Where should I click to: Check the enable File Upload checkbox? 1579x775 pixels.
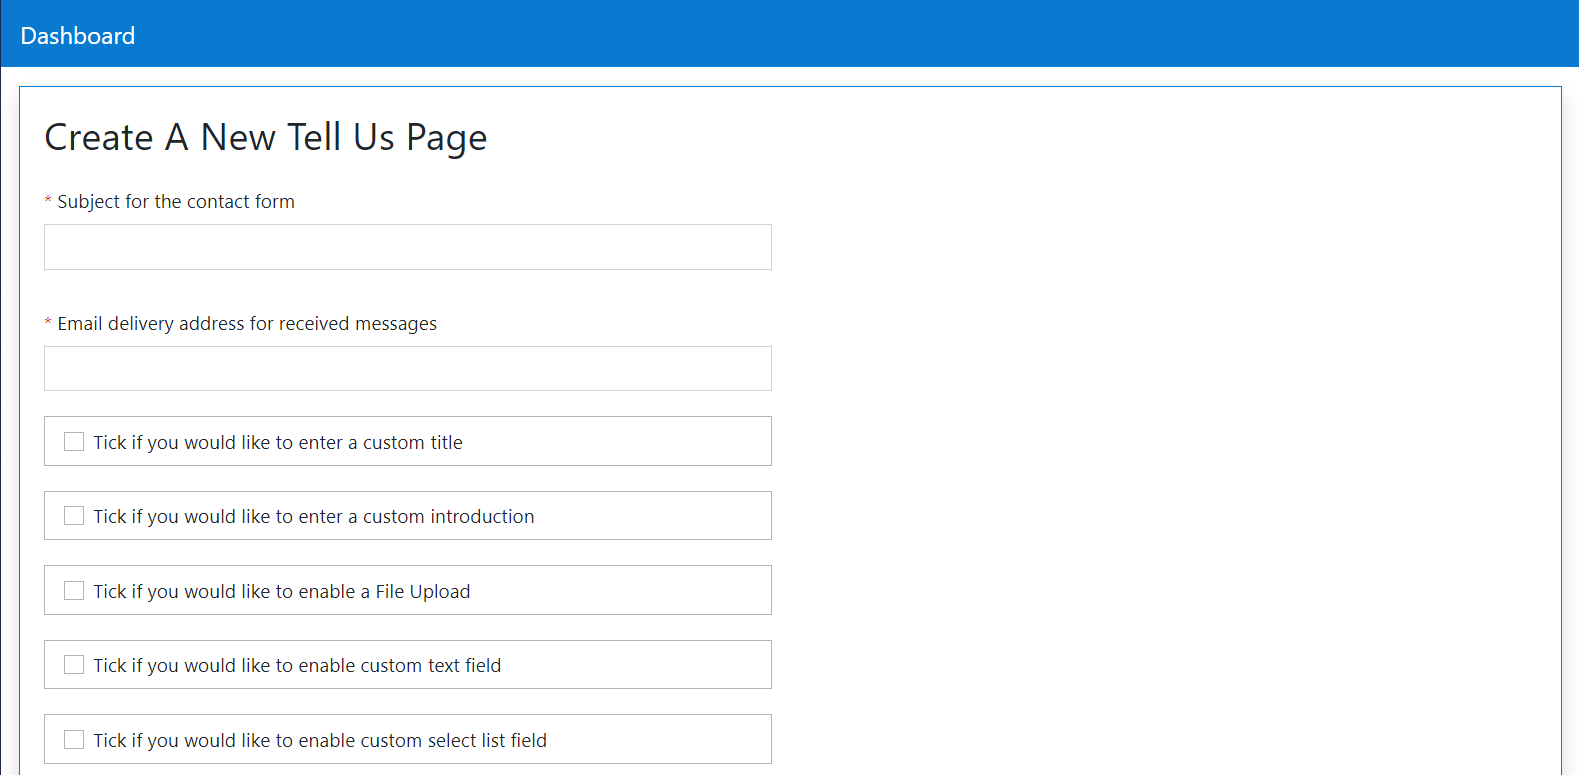click(x=74, y=591)
